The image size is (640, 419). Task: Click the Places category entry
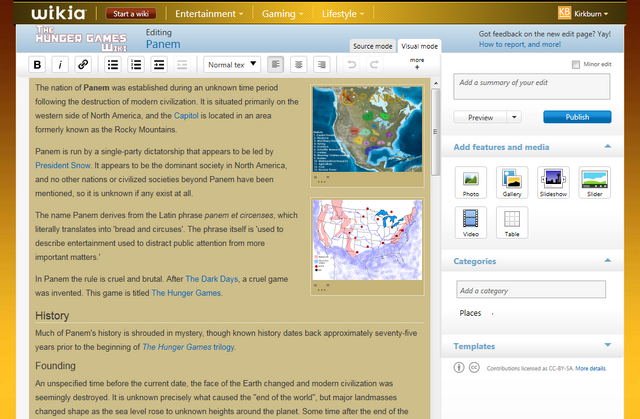pyautogui.click(x=470, y=313)
